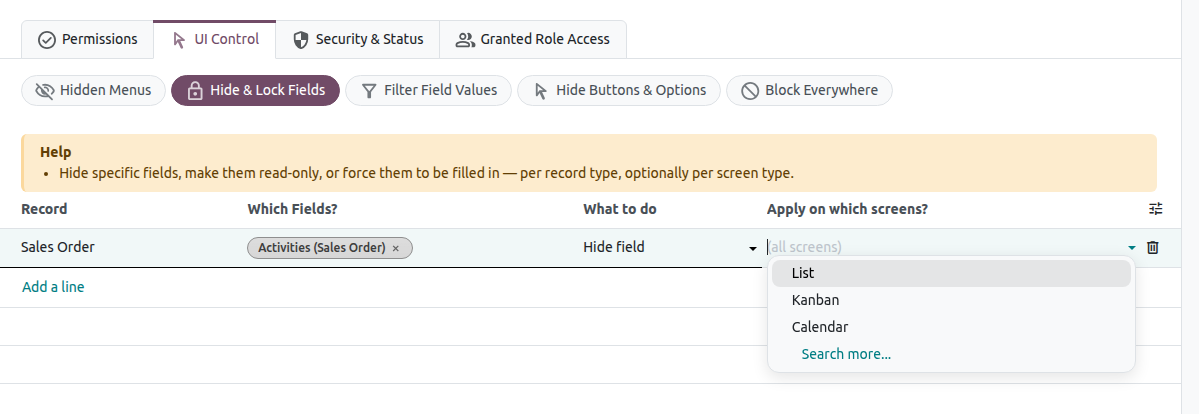The height and width of the screenshot is (414, 1199).
Task: Click the Activities (Sales Order) field tag
Action: click(330, 248)
